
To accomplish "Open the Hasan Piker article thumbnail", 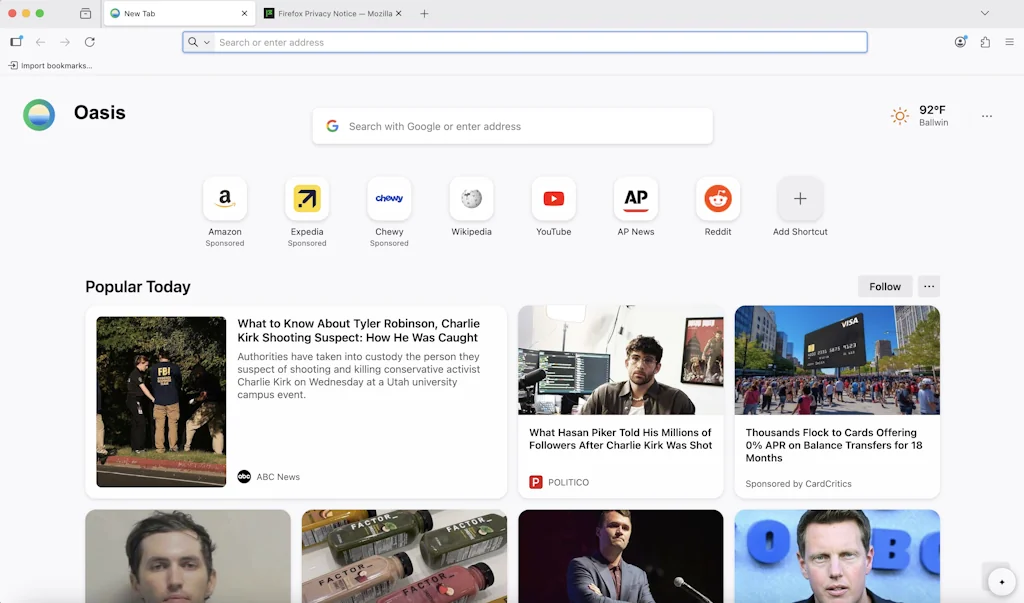I will [x=620, y=360].
